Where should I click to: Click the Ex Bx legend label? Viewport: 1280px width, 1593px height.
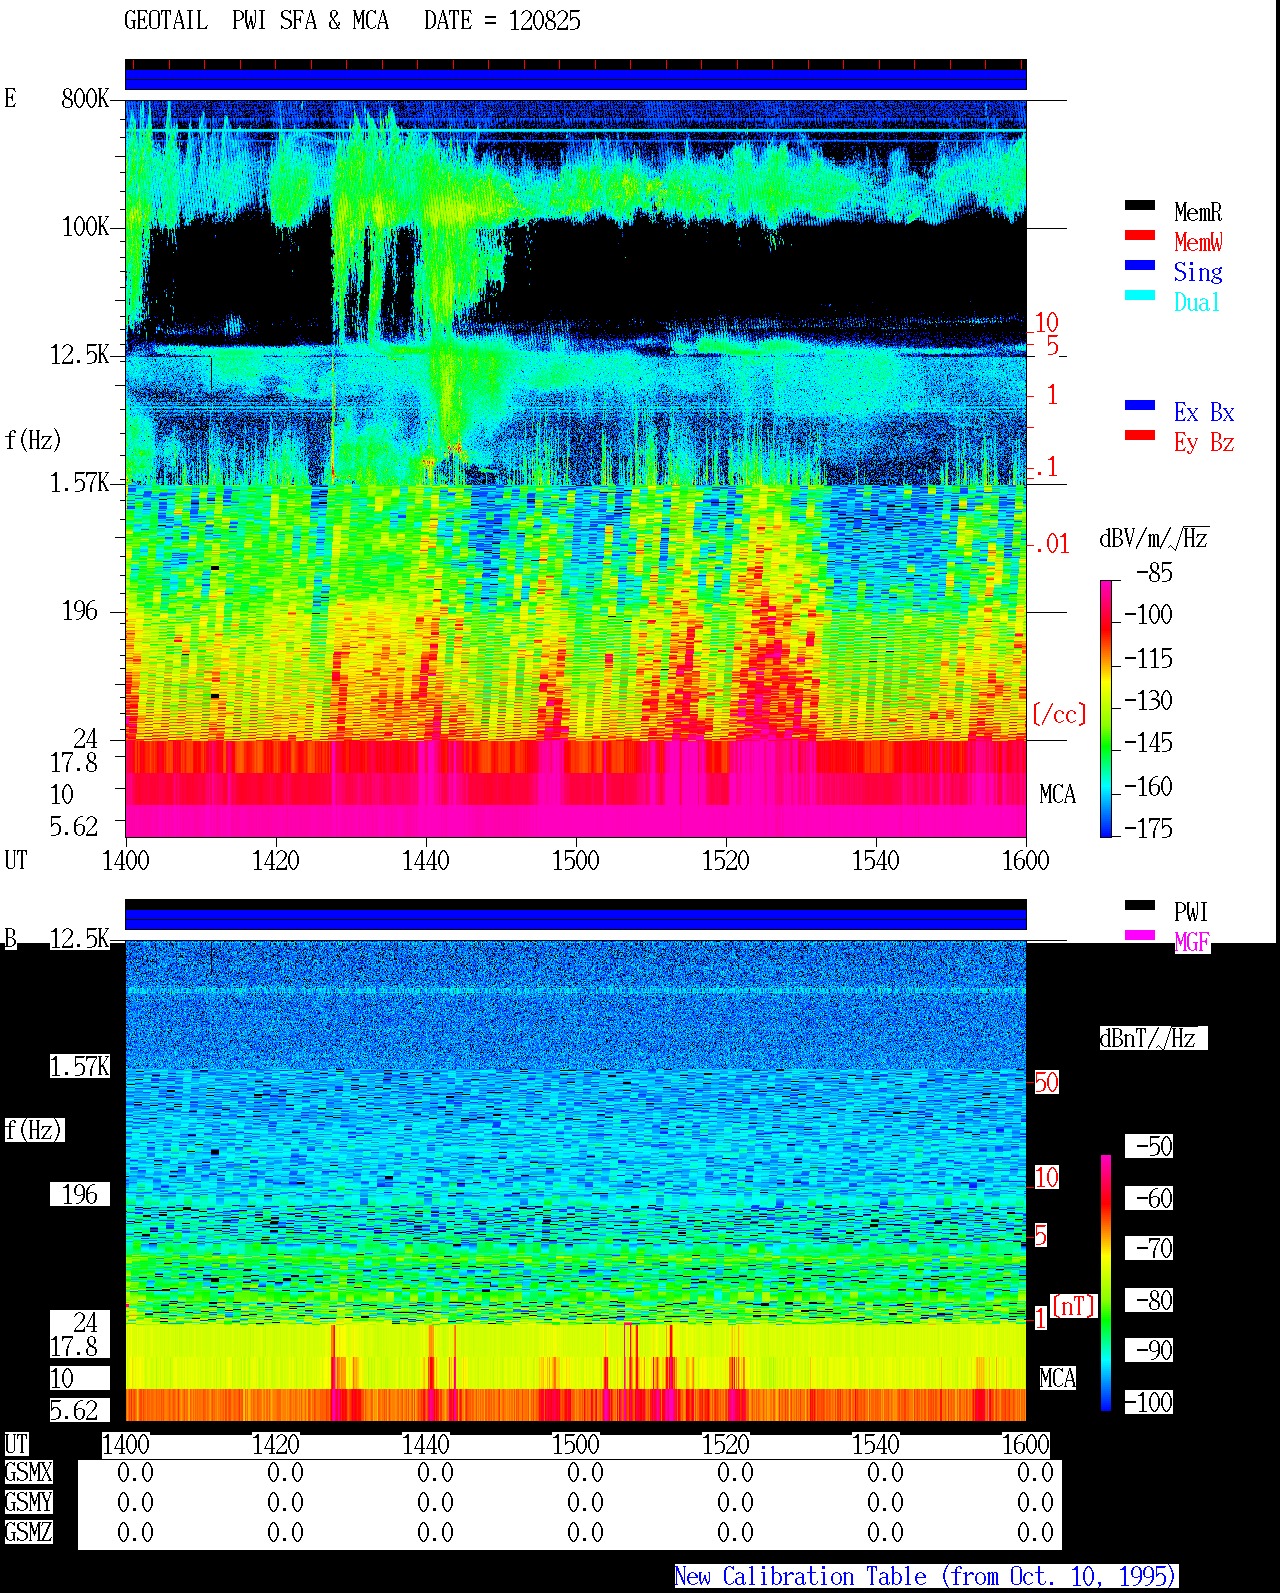click(1204, 412)
